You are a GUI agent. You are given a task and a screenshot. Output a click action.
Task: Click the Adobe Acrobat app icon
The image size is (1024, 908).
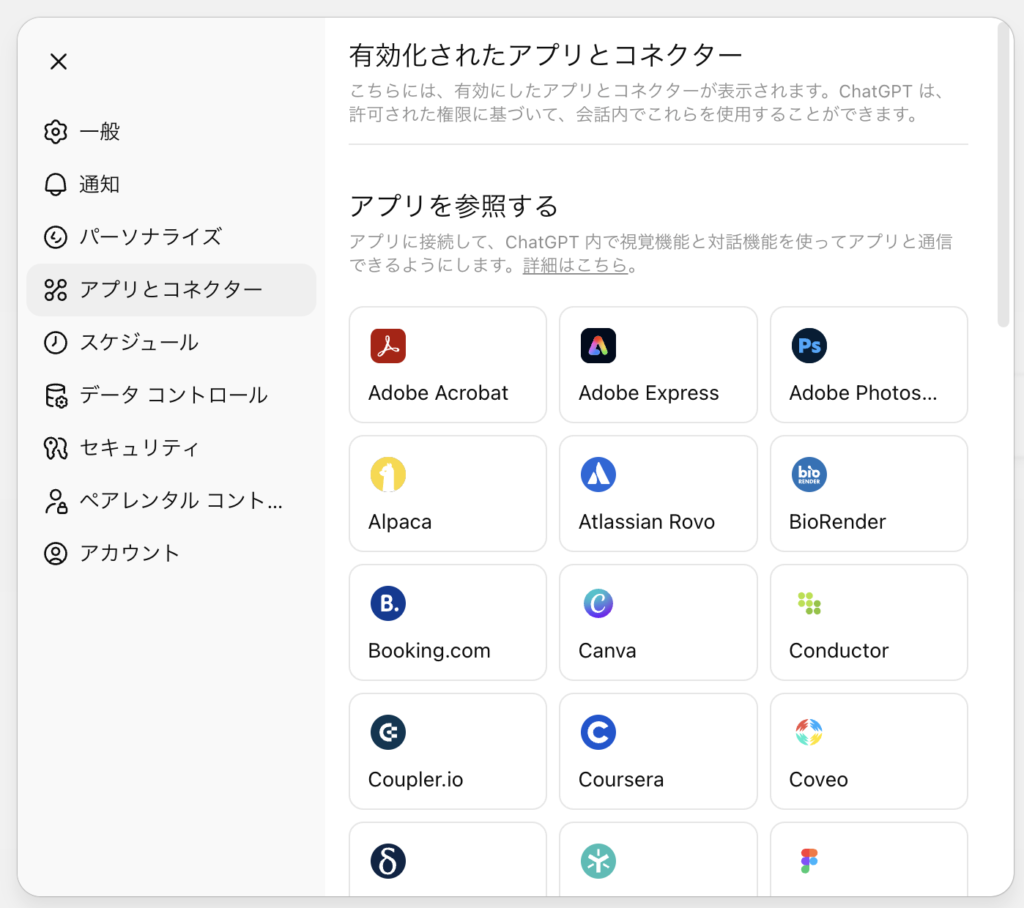387,346
